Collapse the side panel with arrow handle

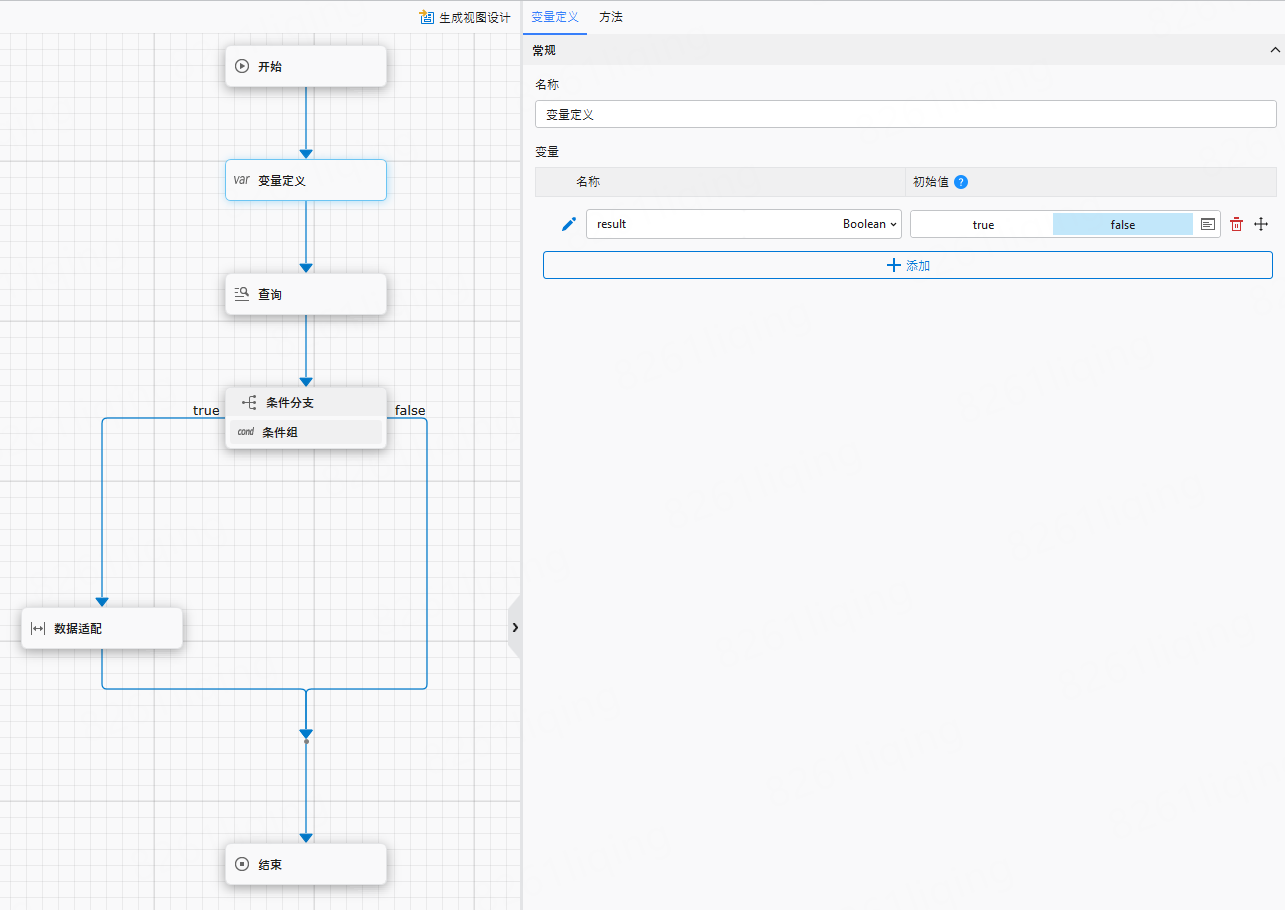514,627
